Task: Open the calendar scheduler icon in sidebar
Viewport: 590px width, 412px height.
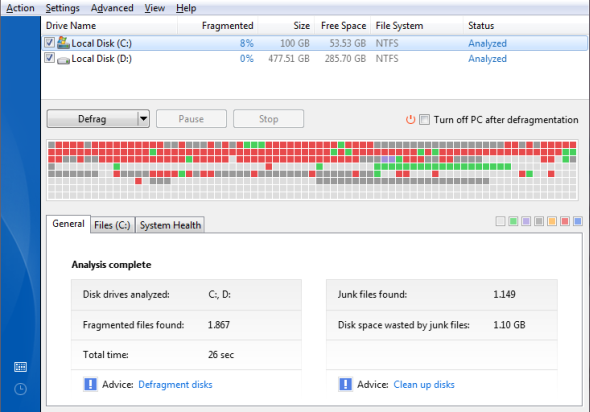Action: pos(20,367)
